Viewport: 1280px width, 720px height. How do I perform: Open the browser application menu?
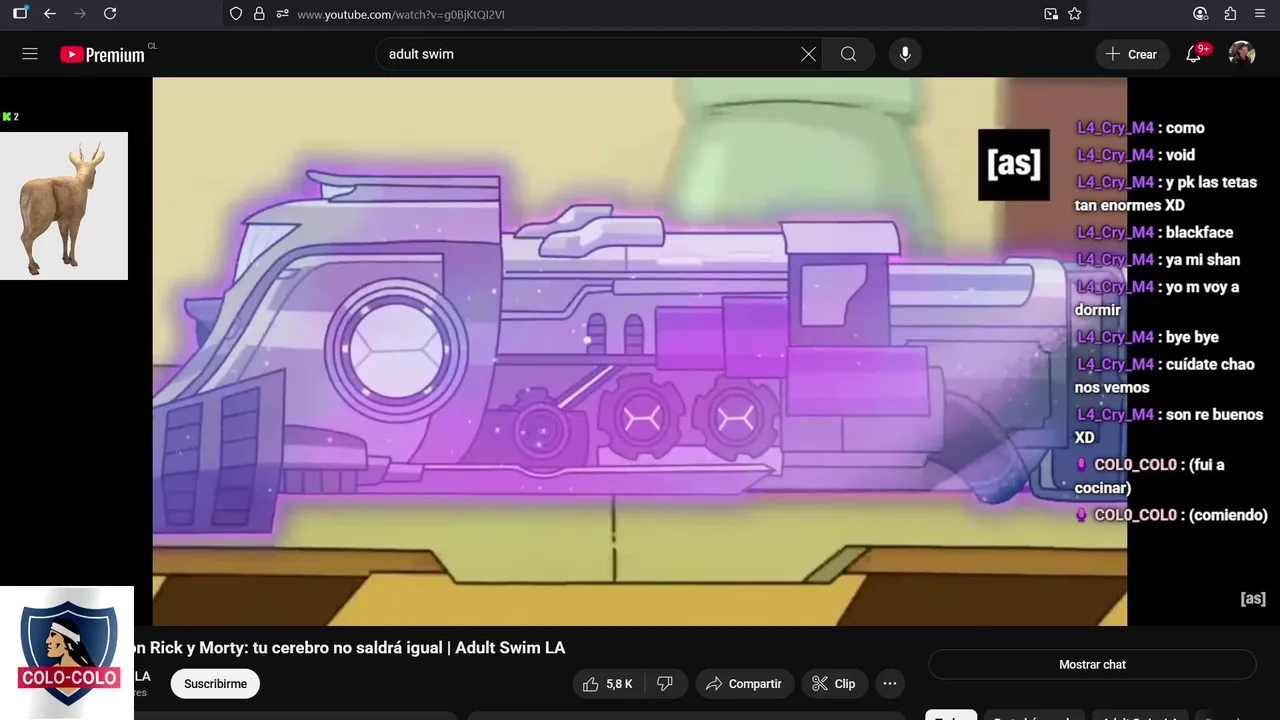click(1260, 14)
